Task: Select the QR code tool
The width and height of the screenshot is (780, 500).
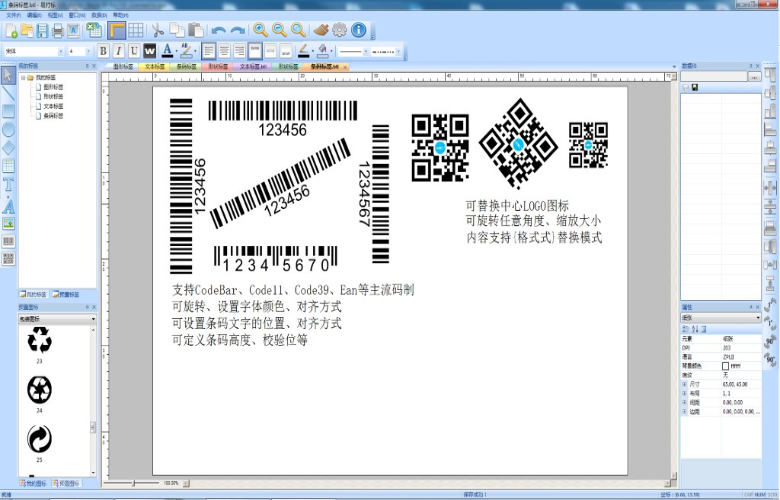Action: pyautogui.click(x=8, y=258)
